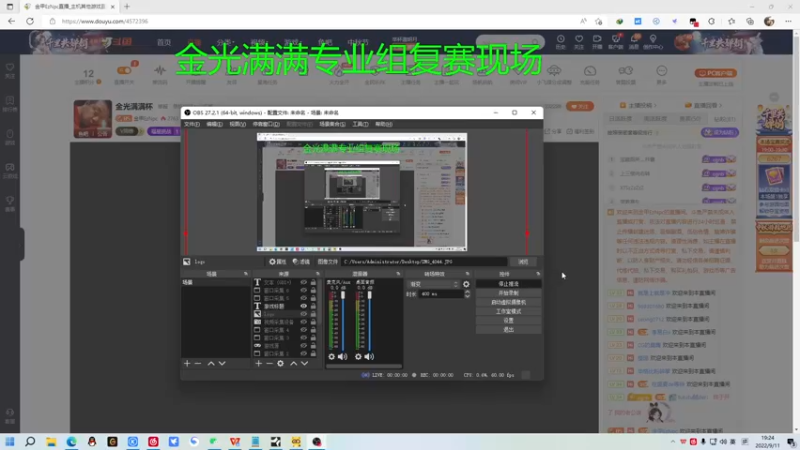Click the desktop audio volume slider handle
The height and width of the screenshot is (450, 800).
(x=369, y=295)
